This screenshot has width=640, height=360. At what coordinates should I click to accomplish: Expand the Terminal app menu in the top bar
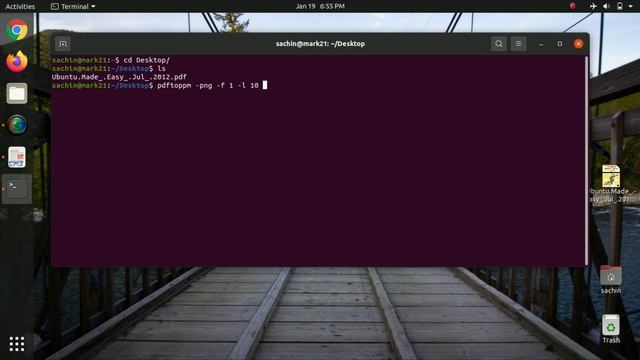[x=73, y=6]
